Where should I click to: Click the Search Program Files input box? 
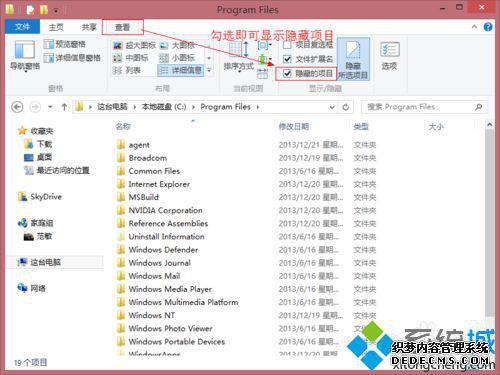424,107
